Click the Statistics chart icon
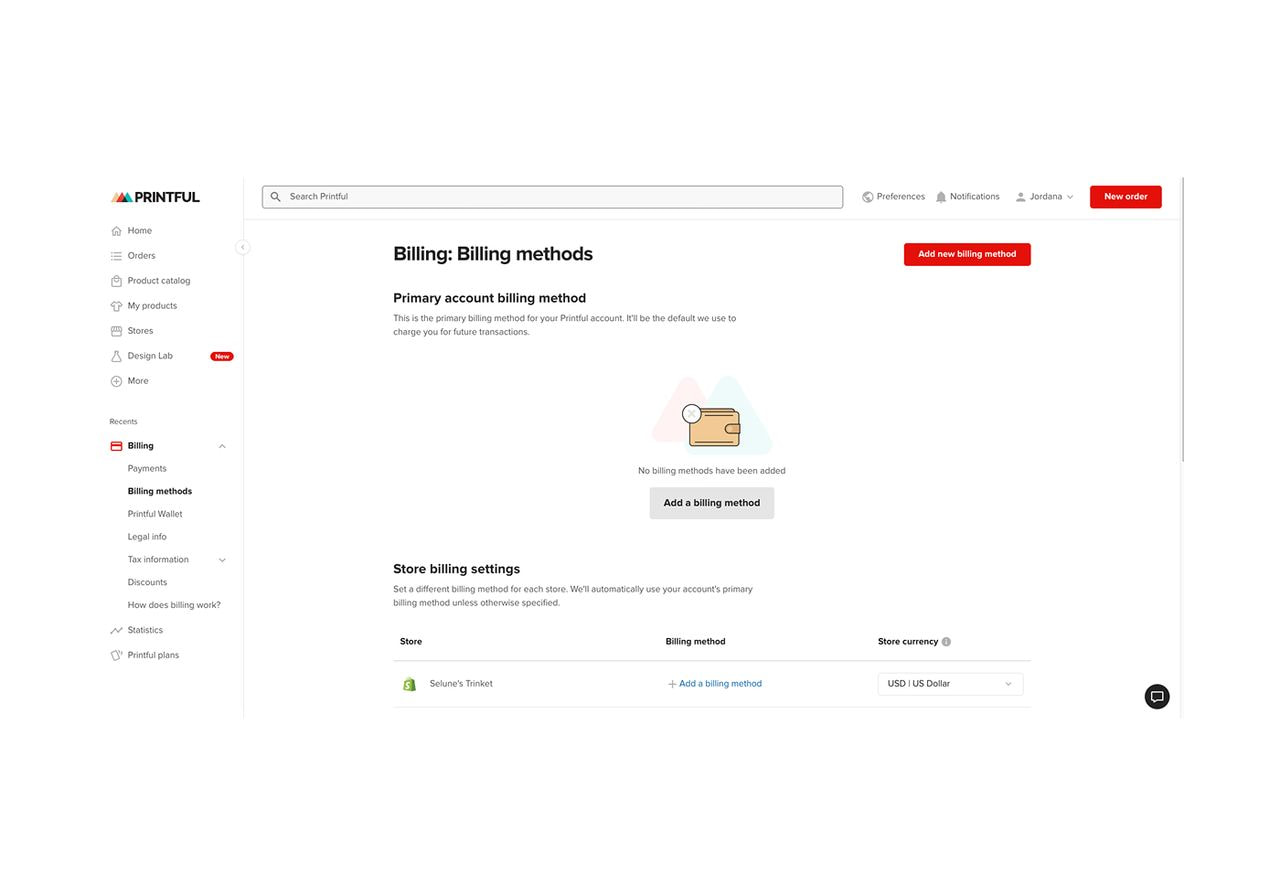1280x896 pixels. pyautogui.click(x=116, y=630)
